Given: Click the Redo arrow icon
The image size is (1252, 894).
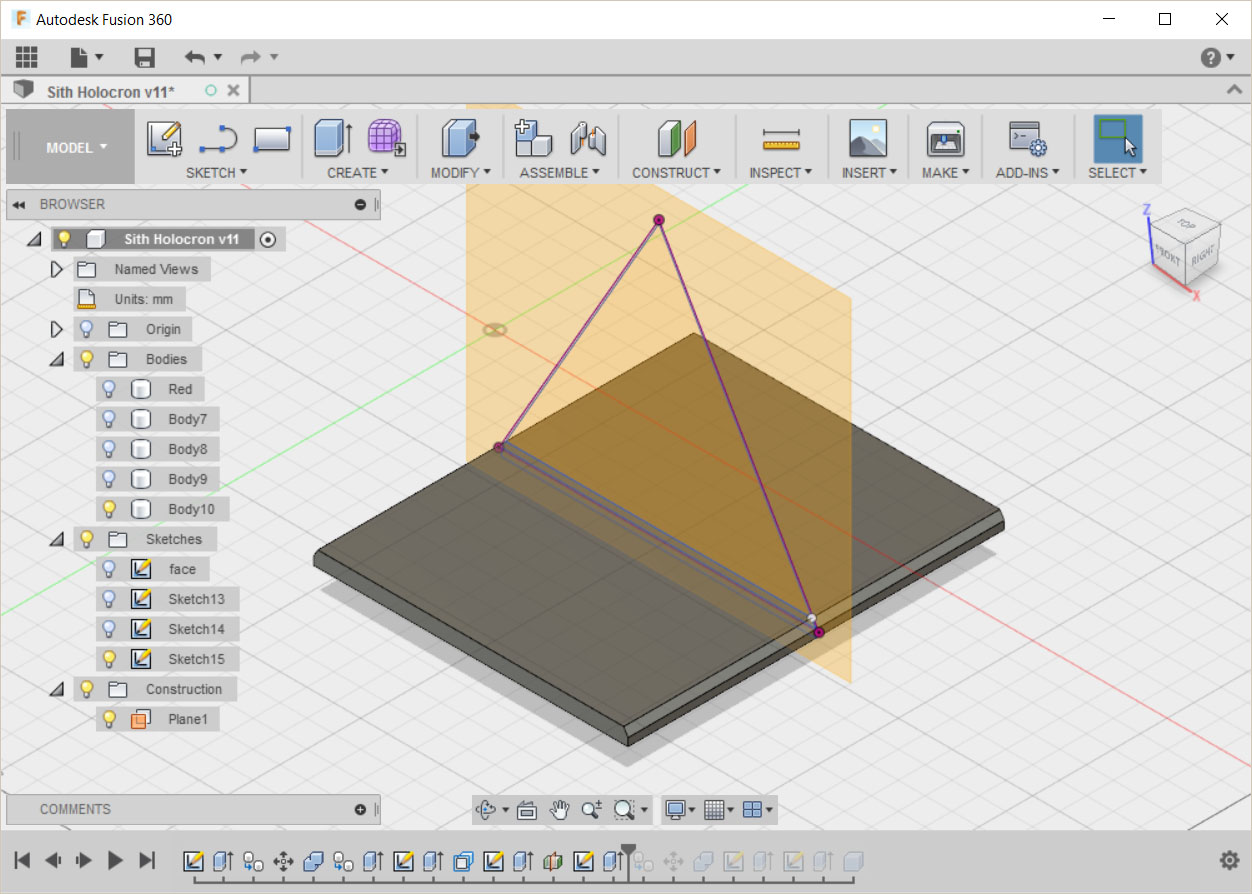Looking at the screenshot, I should tap(250, 58).
